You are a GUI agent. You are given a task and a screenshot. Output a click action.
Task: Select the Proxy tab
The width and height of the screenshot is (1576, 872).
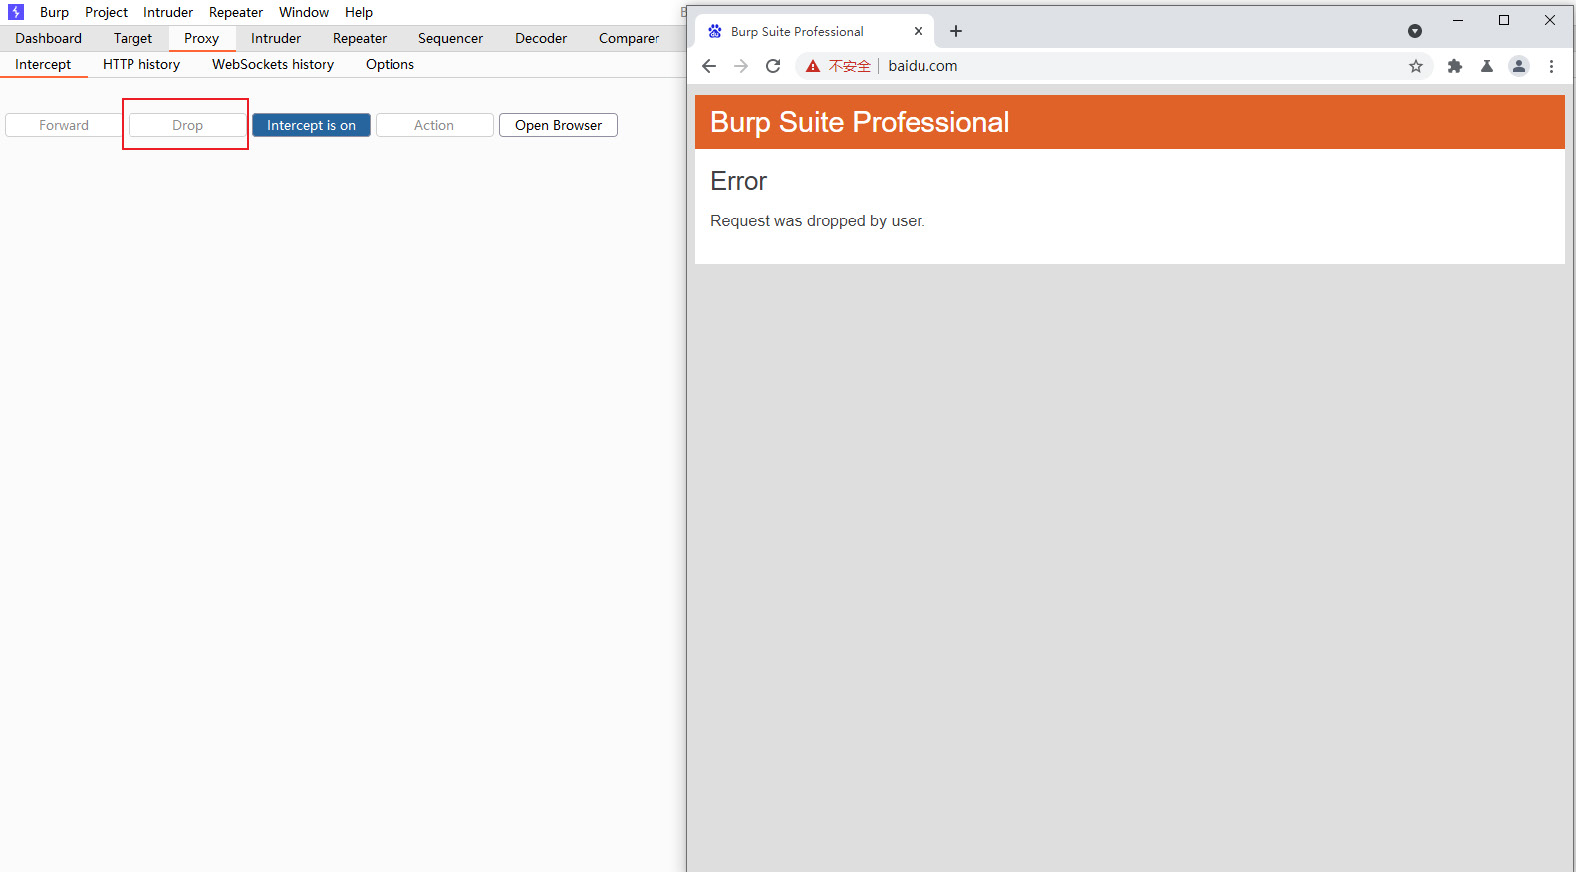pos(202,38)
